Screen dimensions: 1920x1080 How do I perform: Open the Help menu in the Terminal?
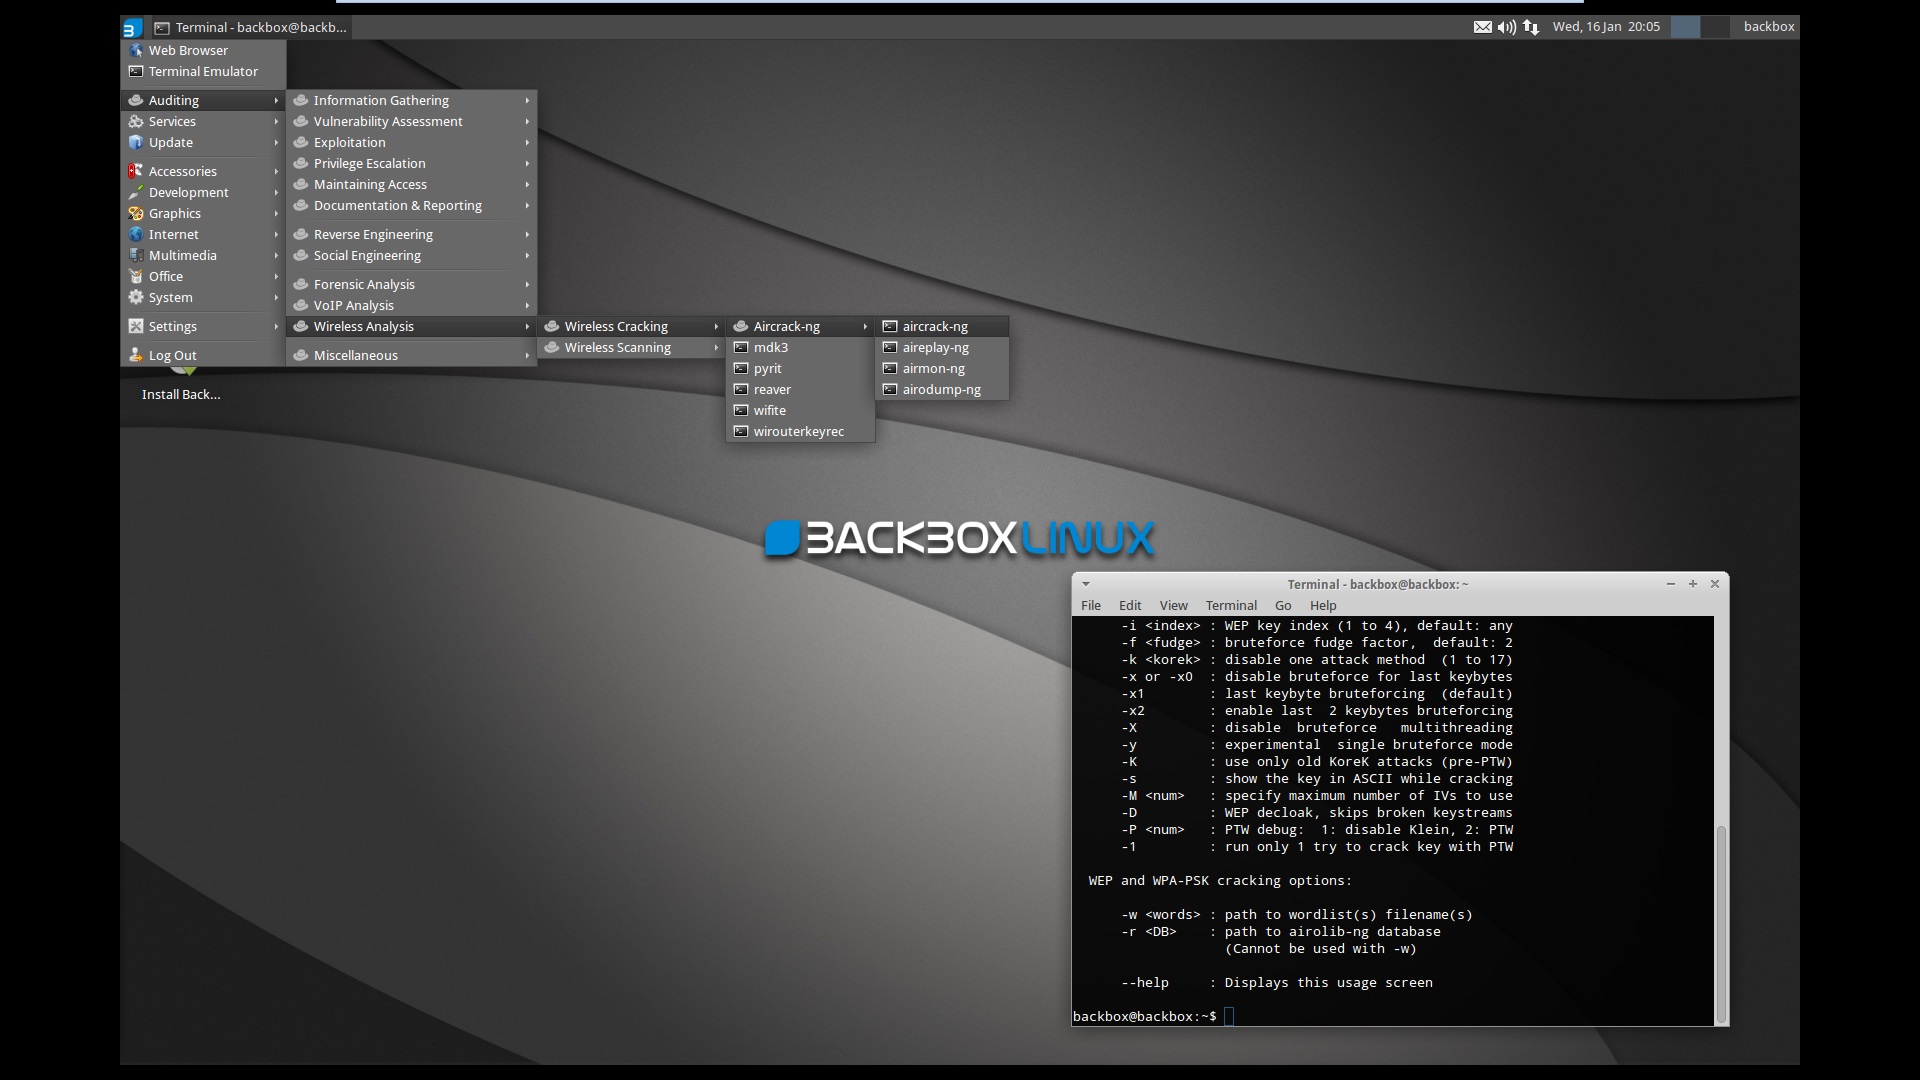pyautogui.click(x=1322, y=605)
